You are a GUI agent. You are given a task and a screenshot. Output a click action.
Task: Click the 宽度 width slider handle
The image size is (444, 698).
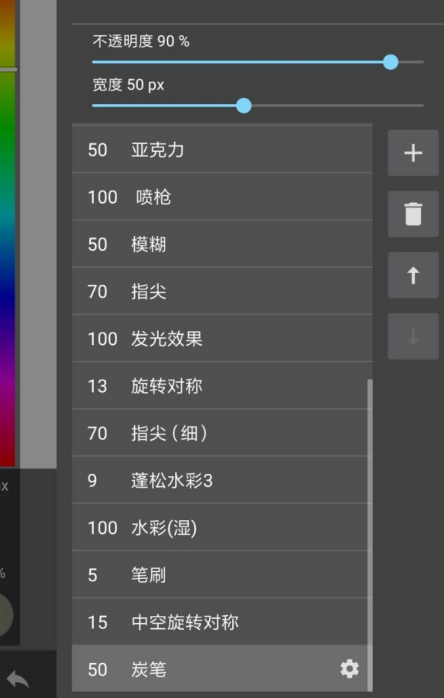(244, 106)
